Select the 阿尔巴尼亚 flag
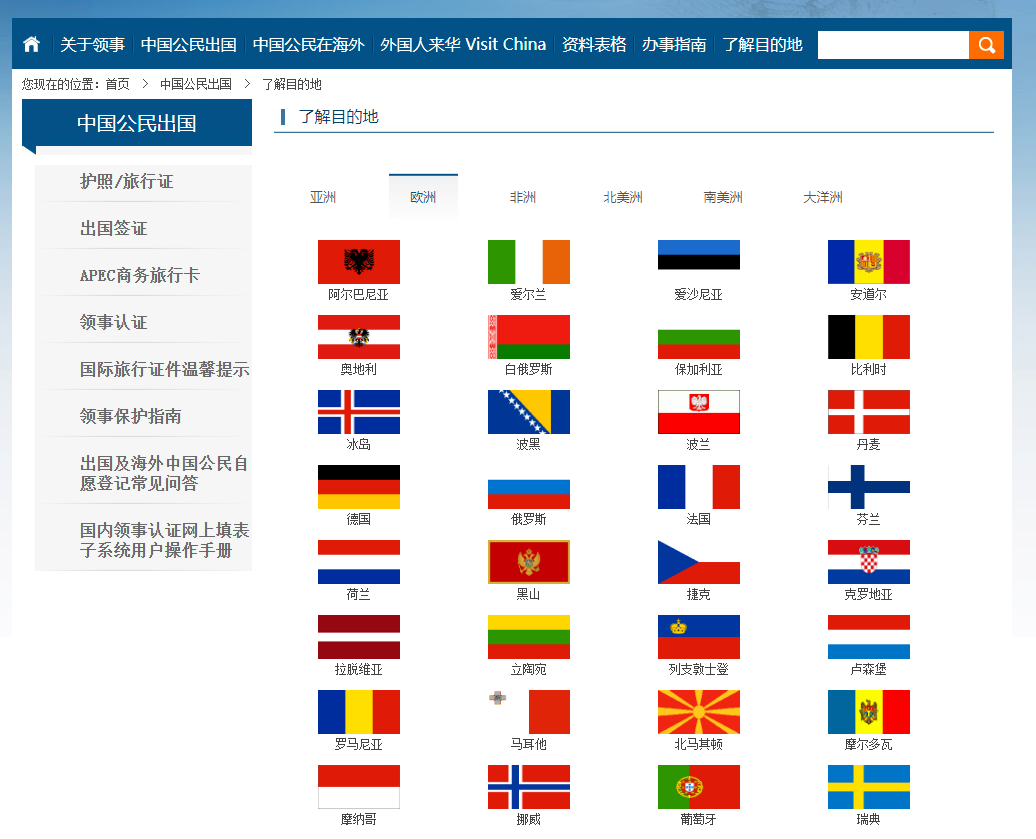Viewport: 1036px width, 839px height. pos(358,261)
